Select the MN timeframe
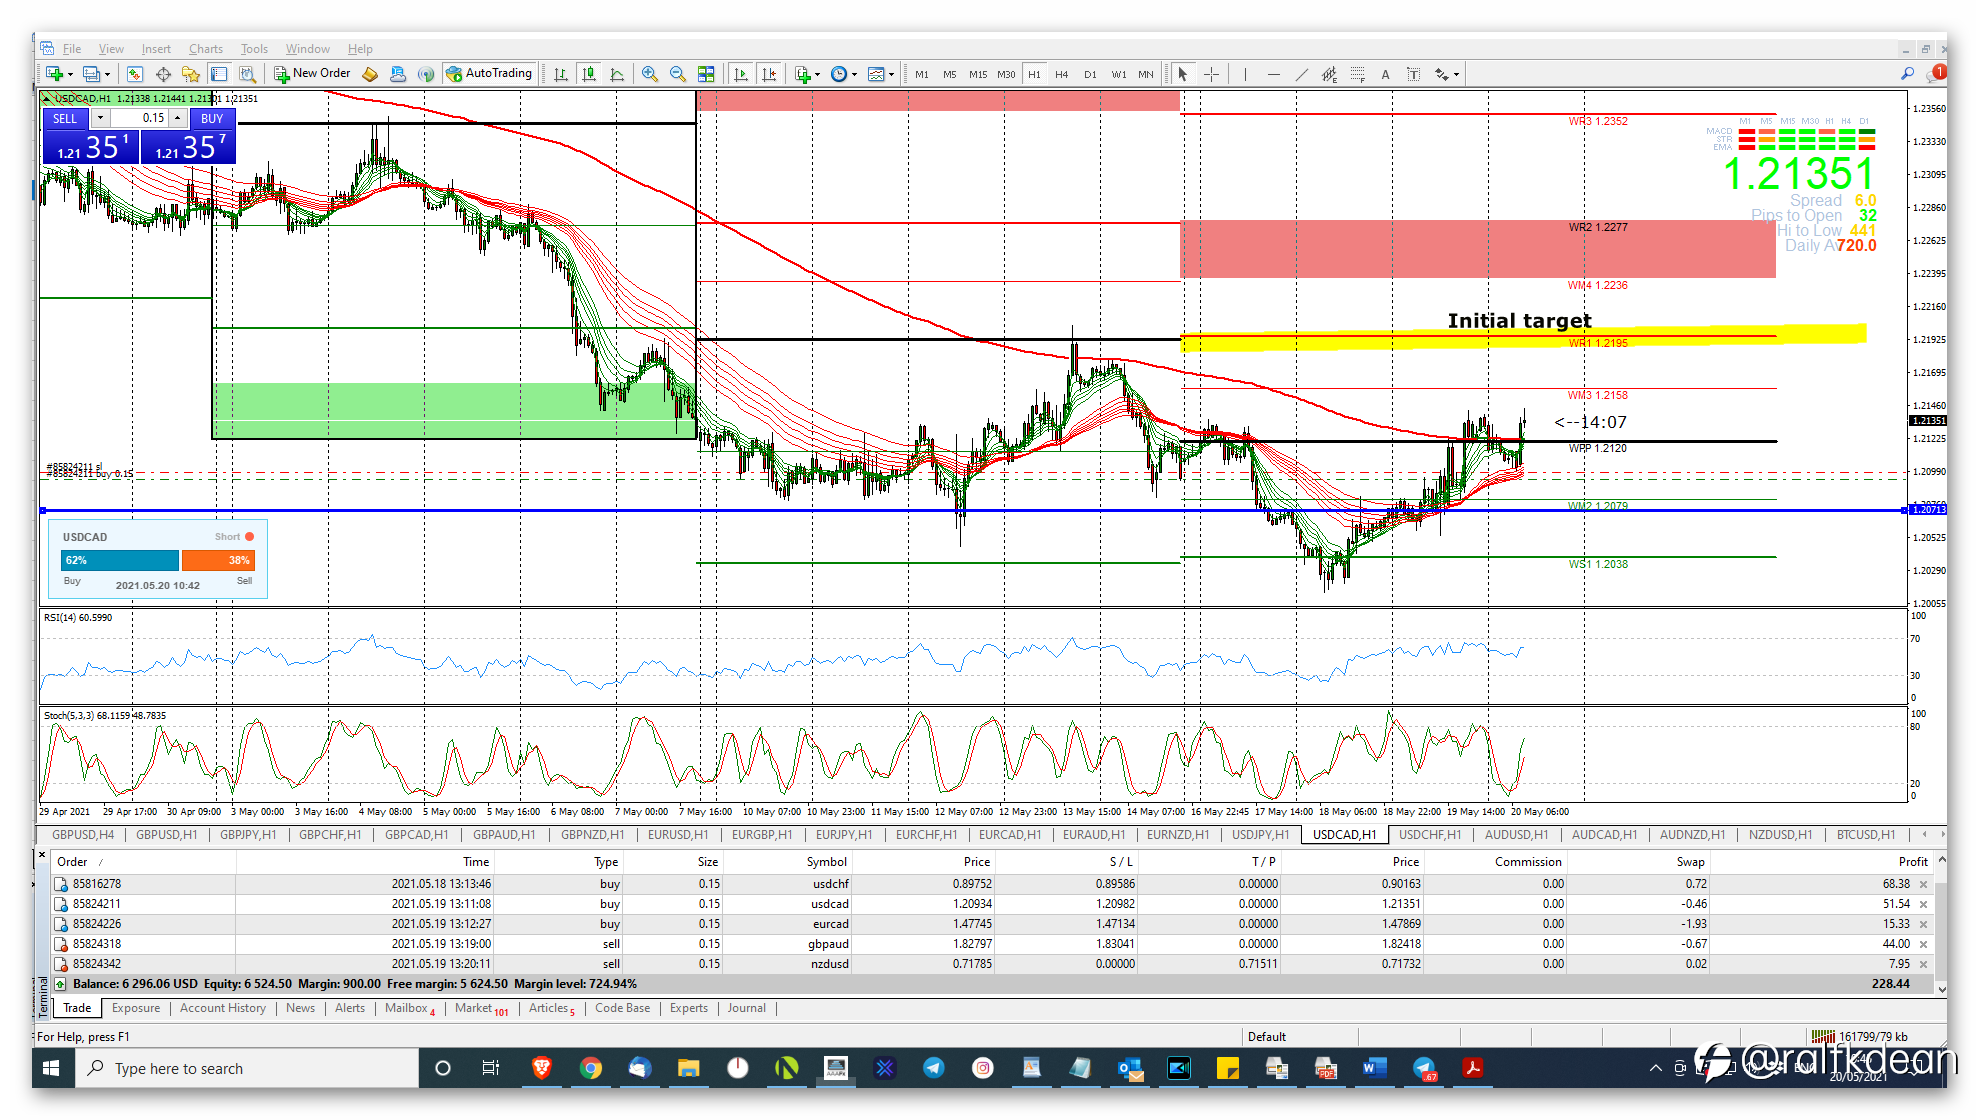This screenshot has height=1120, width=1979. tap(1146, 74)
